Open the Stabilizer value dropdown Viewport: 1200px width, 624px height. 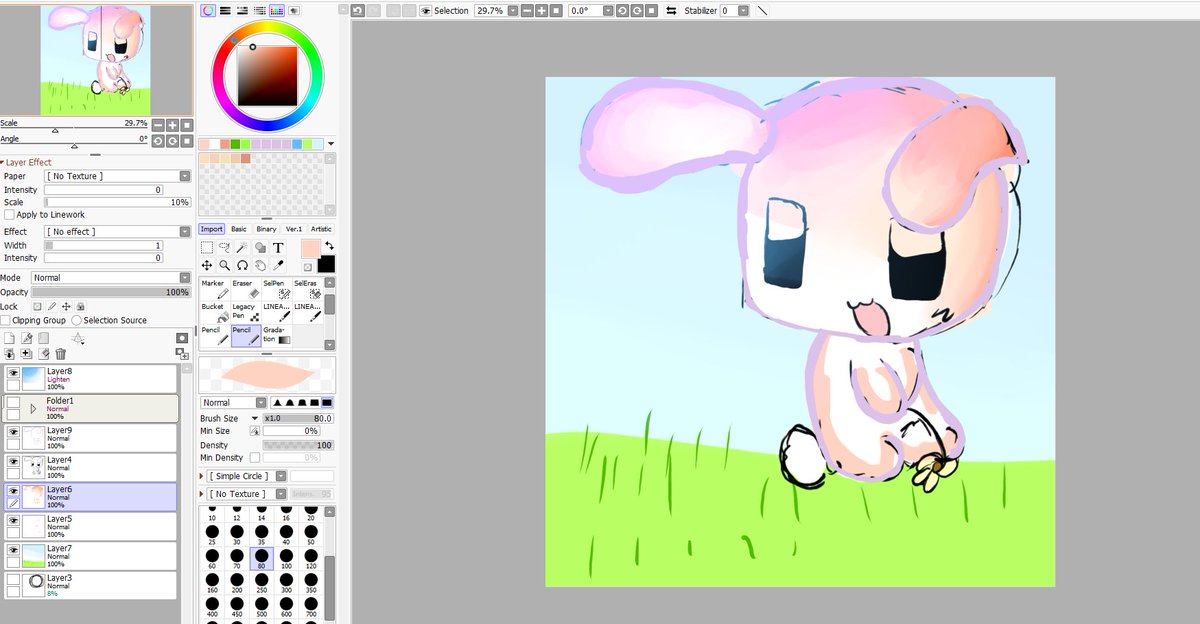743,10
